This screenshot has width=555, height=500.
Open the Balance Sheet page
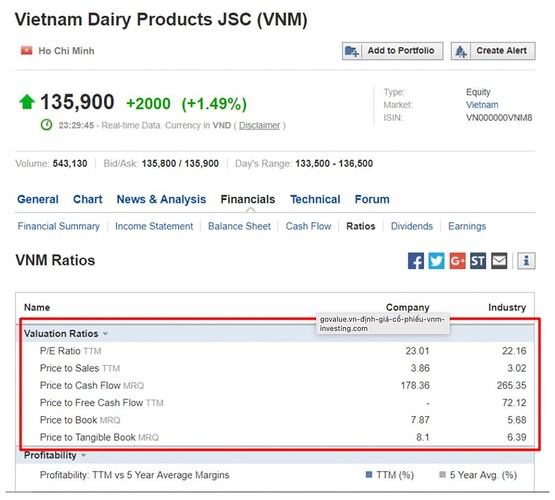(239, 226)
